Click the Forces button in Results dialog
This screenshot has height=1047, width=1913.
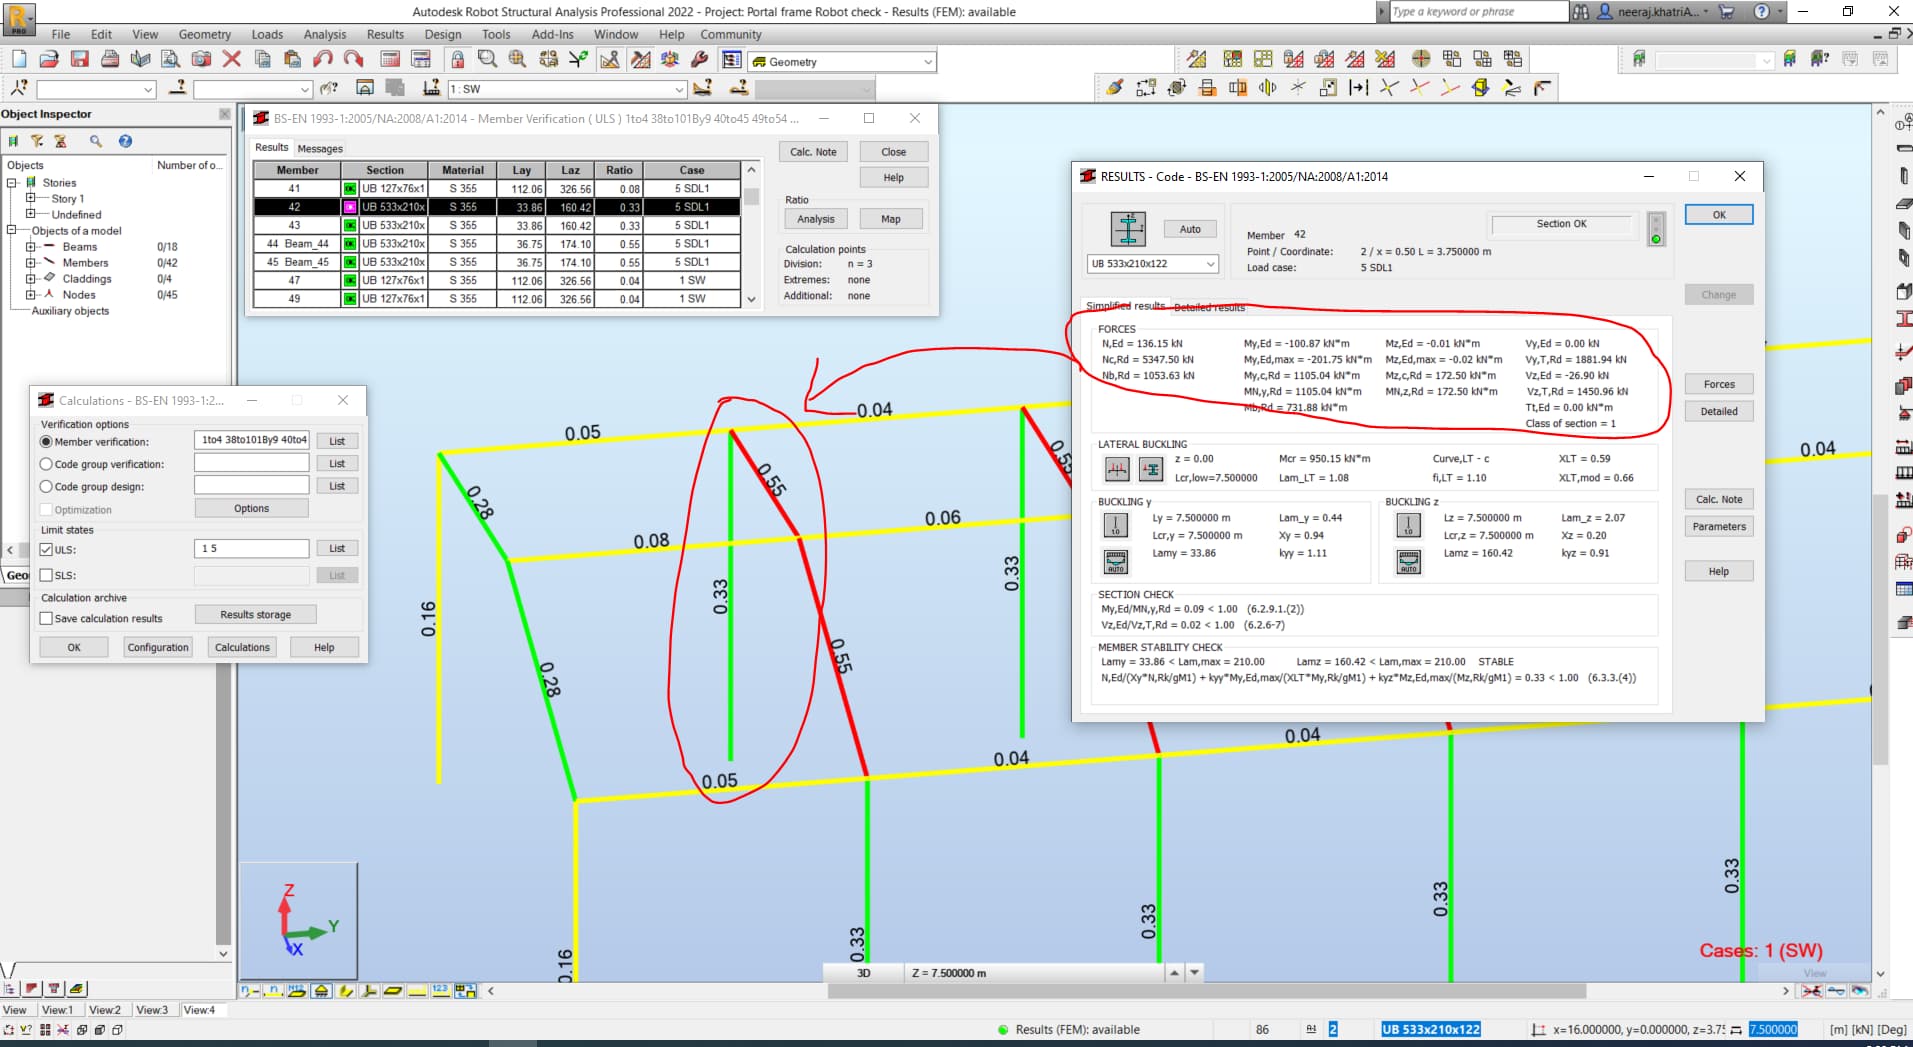click(x=1719, y=384)
